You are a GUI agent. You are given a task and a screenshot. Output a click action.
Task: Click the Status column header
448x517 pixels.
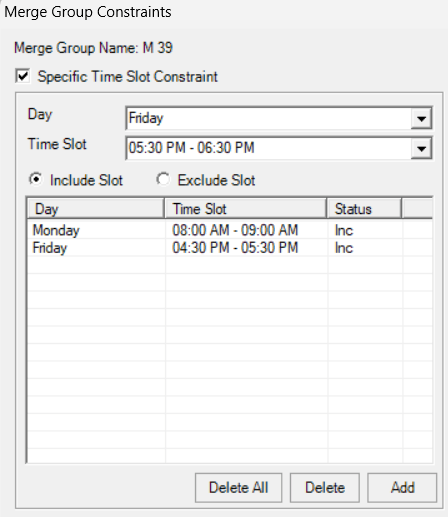[x=364, y=209]
